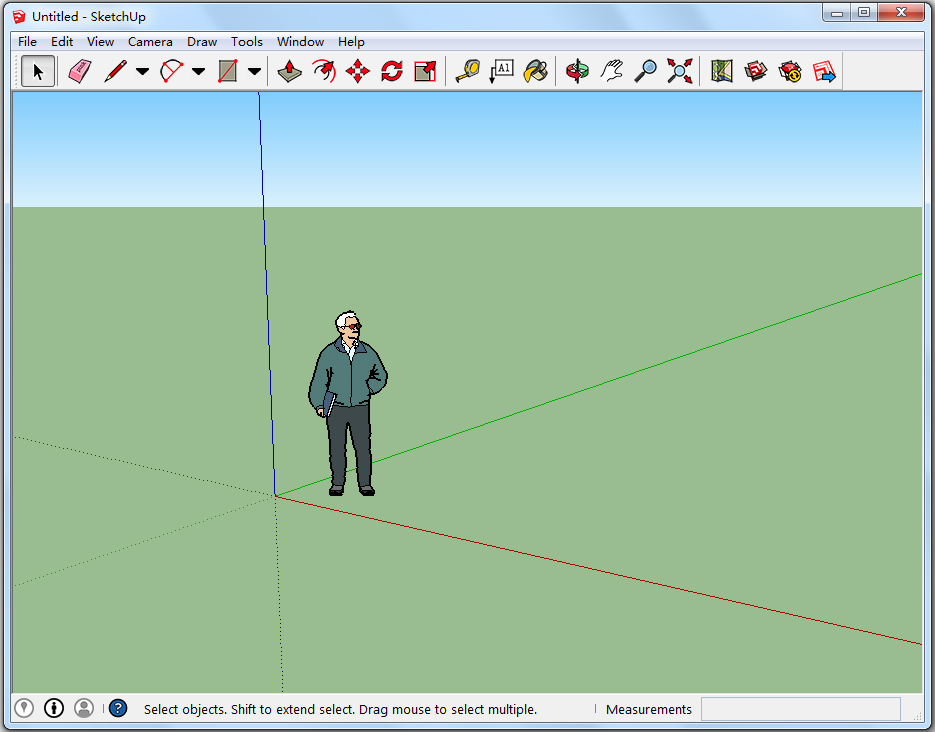Click Zoom Extents to fit the model
Image resolution: width=935 pixels, height=732 pixels.
click(x=679, y=71)
